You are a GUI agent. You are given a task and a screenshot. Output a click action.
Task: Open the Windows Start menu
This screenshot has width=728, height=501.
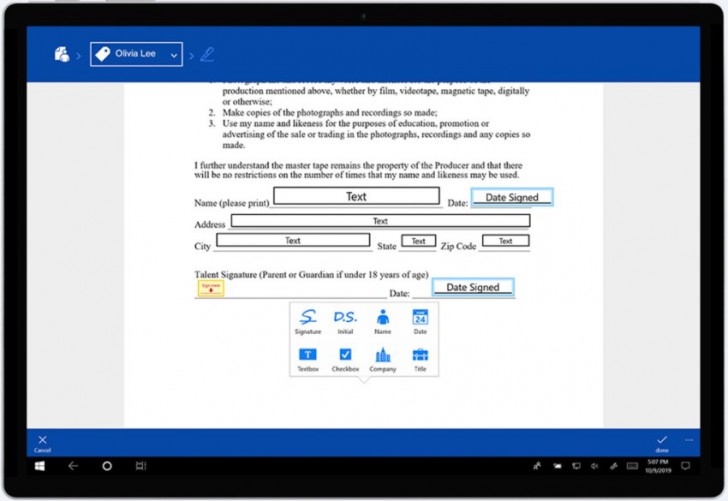(x=40, y=466)
